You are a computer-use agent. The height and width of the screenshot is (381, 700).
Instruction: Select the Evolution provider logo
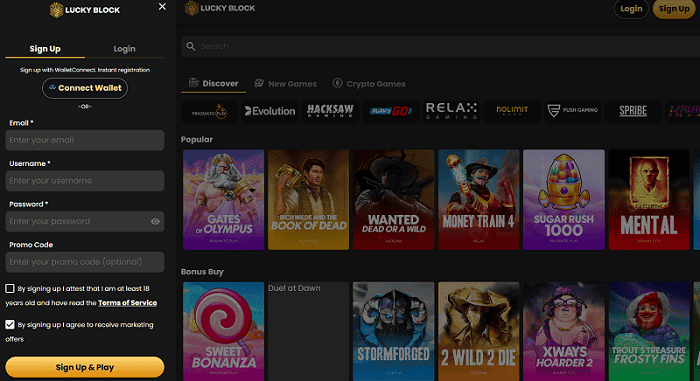point(270,111)
